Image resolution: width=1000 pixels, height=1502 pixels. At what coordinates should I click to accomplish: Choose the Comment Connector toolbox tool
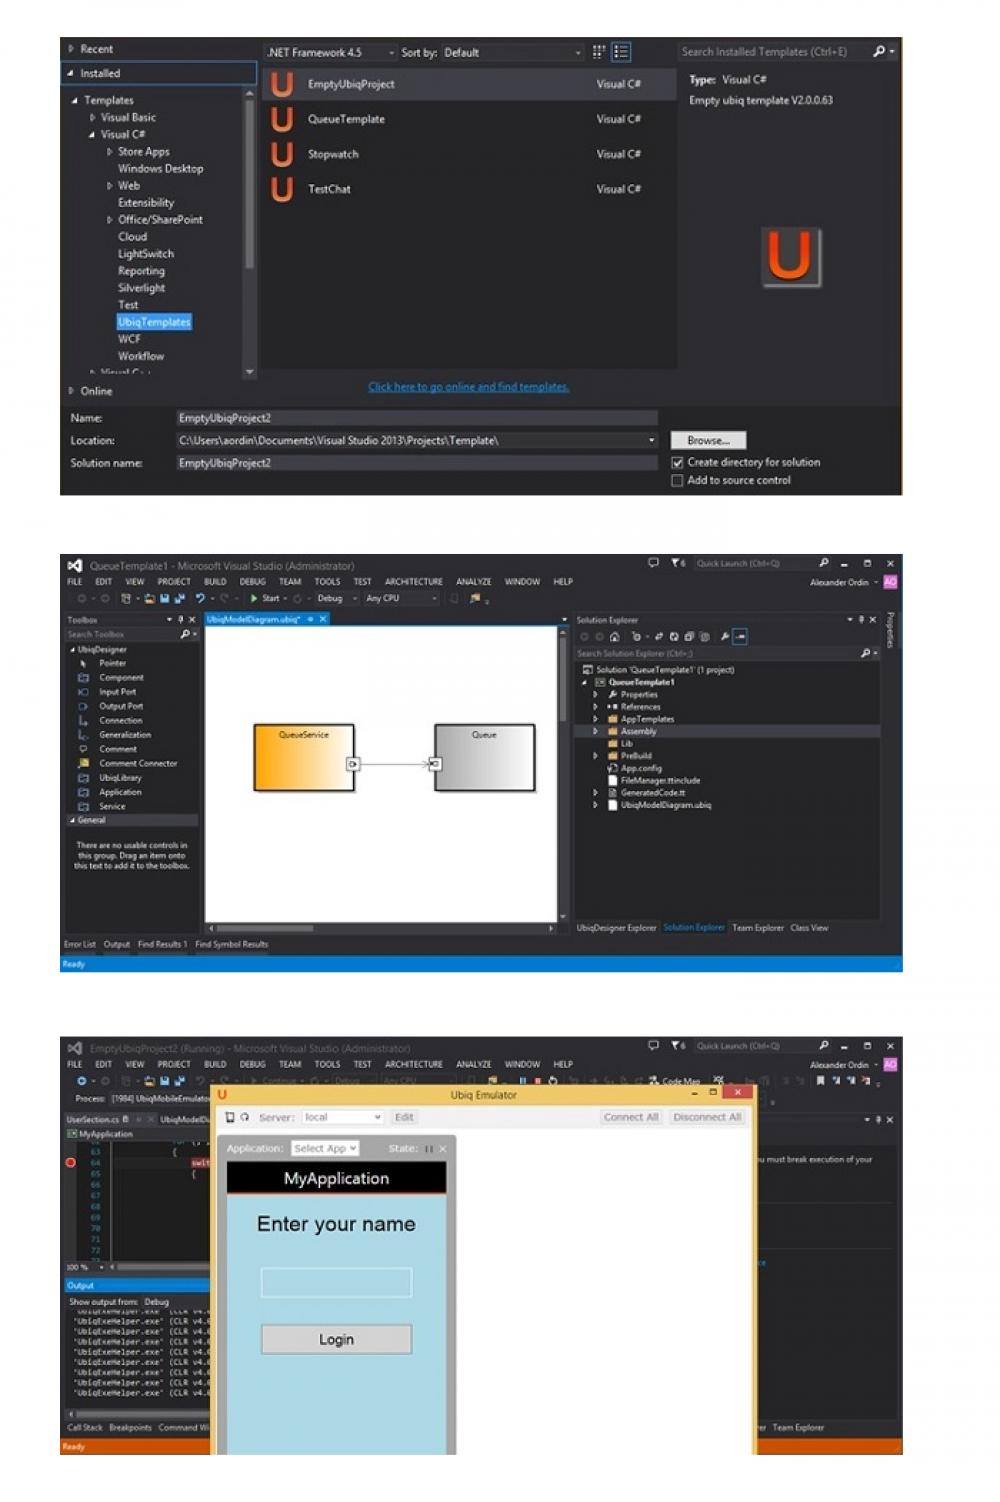[x=137, y=763]
